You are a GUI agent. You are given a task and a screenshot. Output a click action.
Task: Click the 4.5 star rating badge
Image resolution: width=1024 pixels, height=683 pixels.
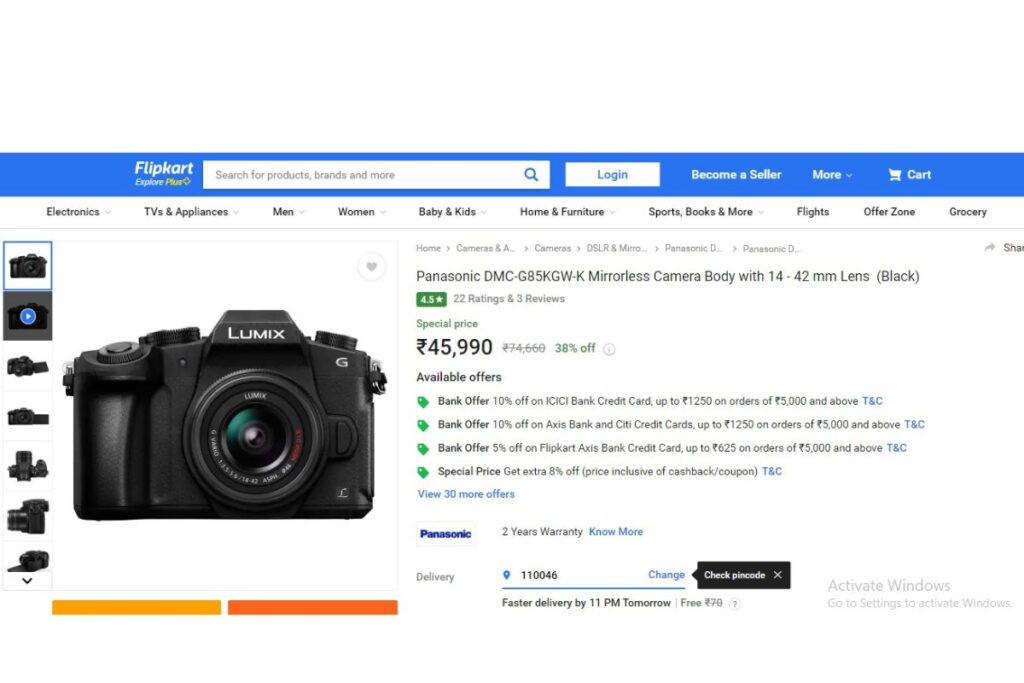coord(431,299)
